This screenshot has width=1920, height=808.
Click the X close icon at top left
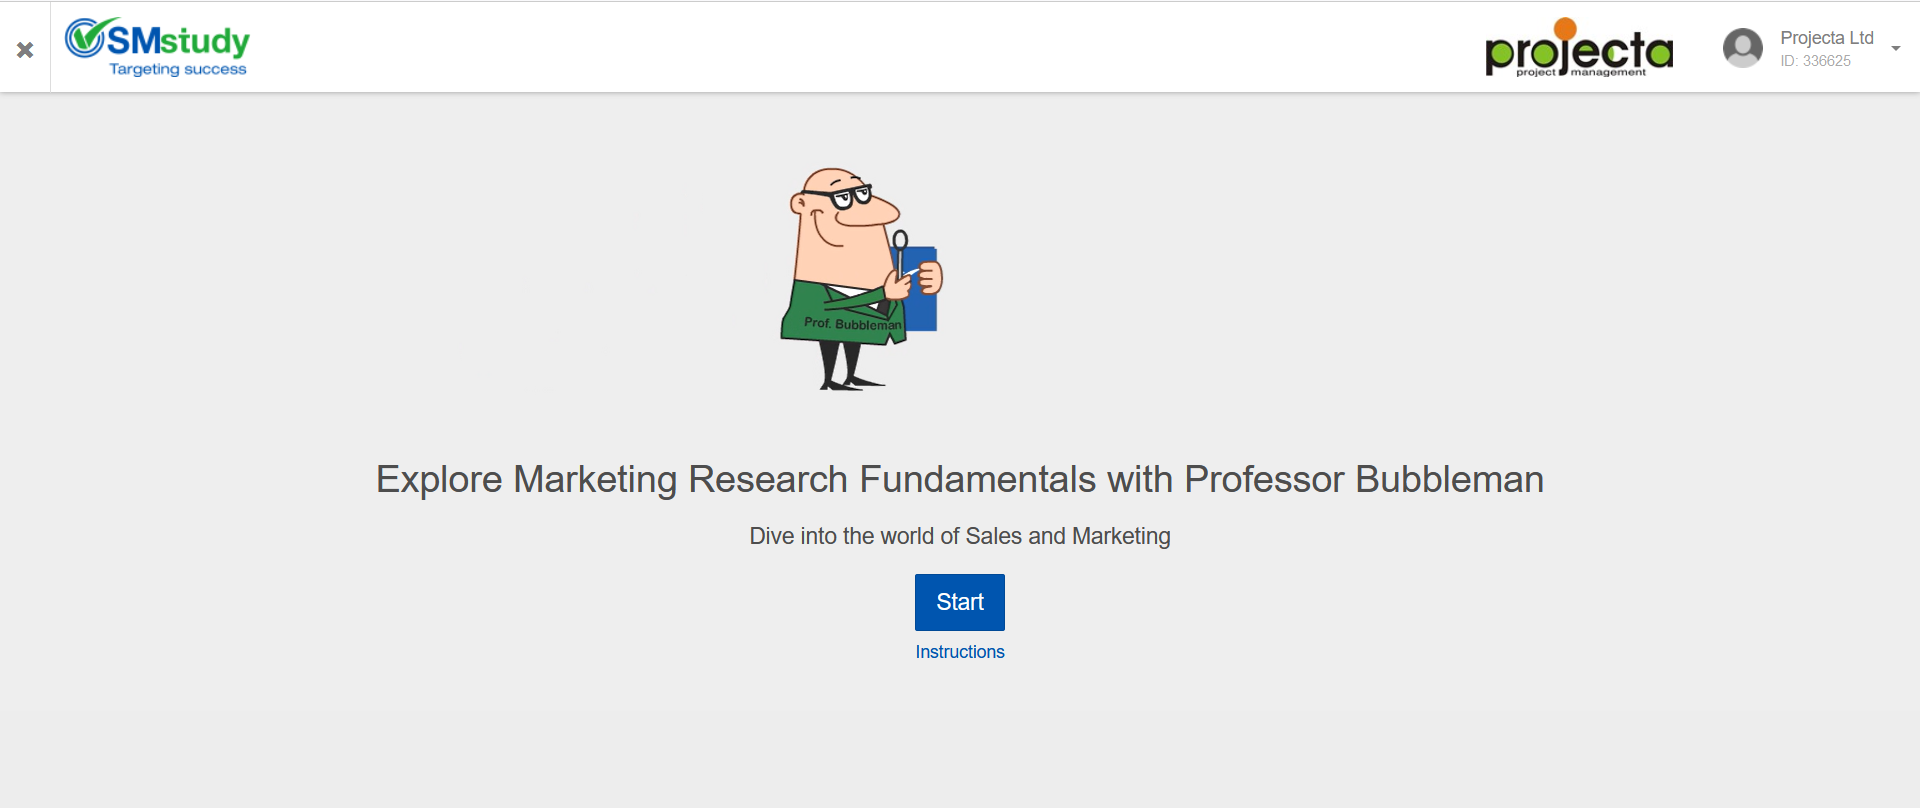click(x=25, y=49)
